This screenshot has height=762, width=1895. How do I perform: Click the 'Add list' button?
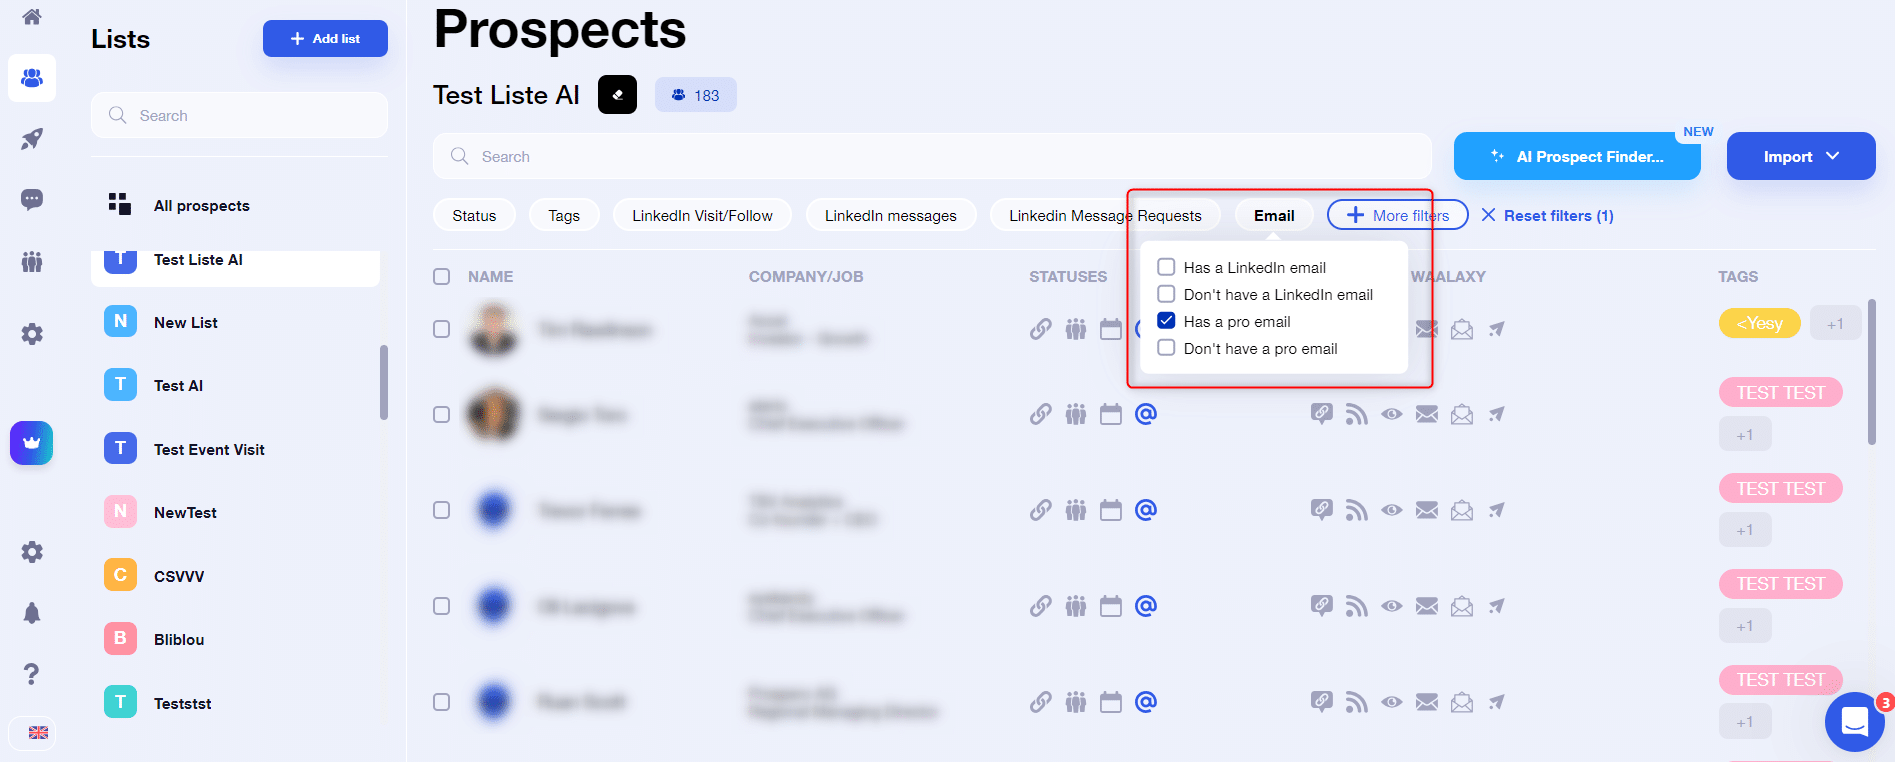click(x=325, y=38)
